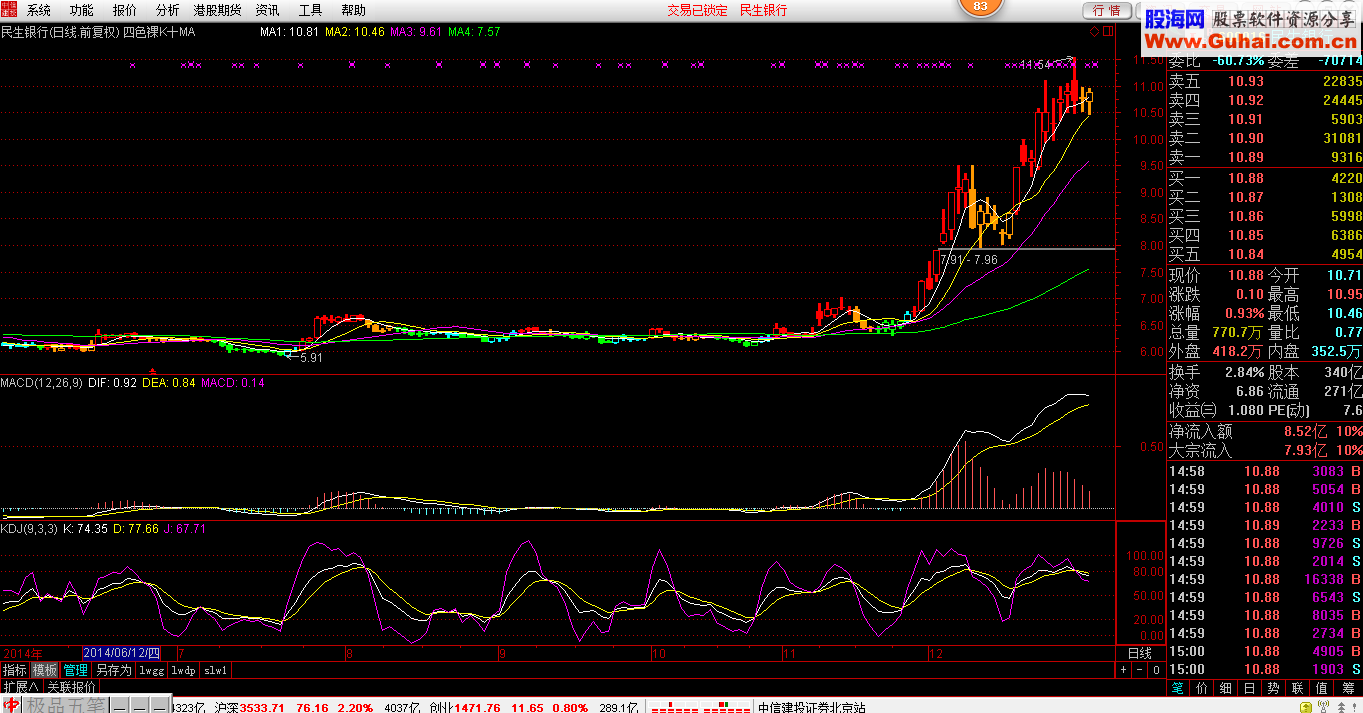Viewport: 1363px width, 713px height.
Task: Open the 分析 menu
Action: point(168,10)
